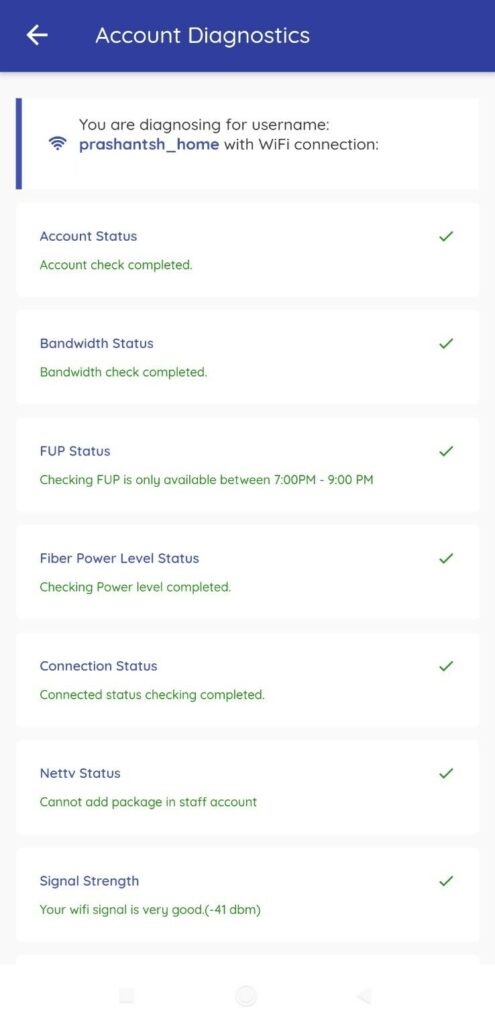
Task: Click the Fiber Power Level checkmark
Action: click(x=446, y=558)
